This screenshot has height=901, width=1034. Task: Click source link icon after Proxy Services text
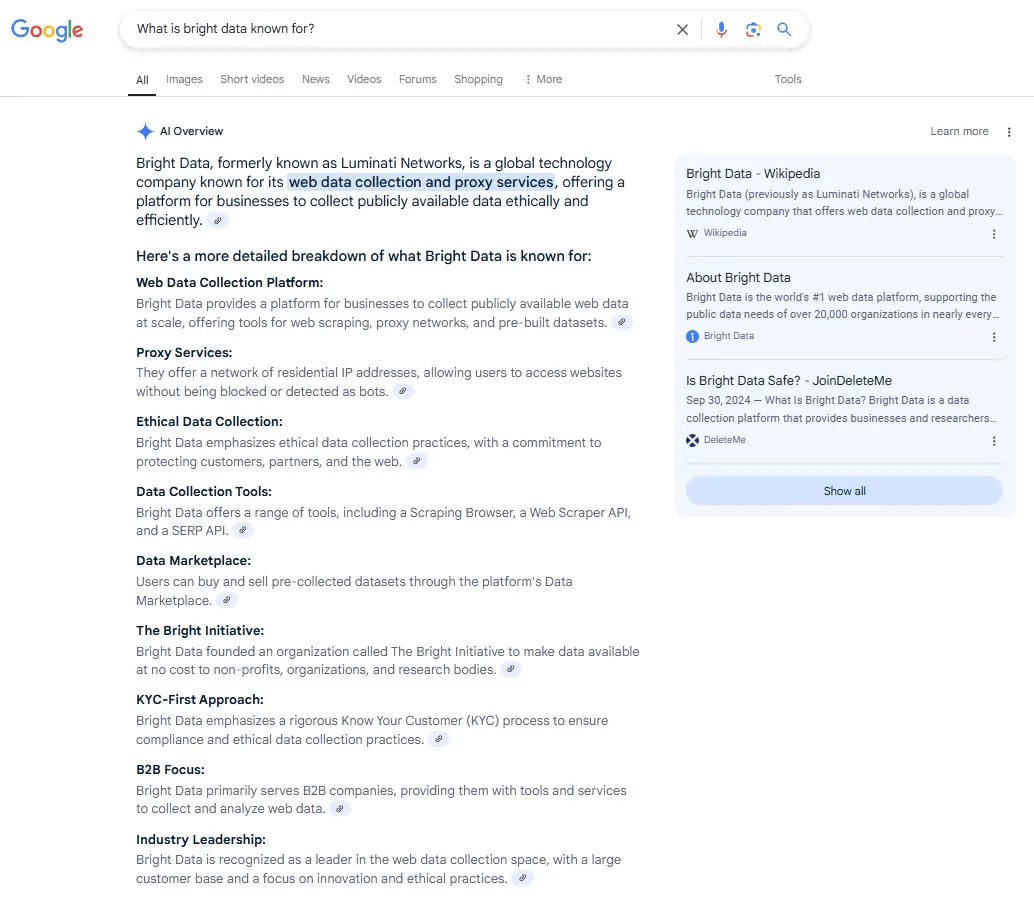[403, 392]
